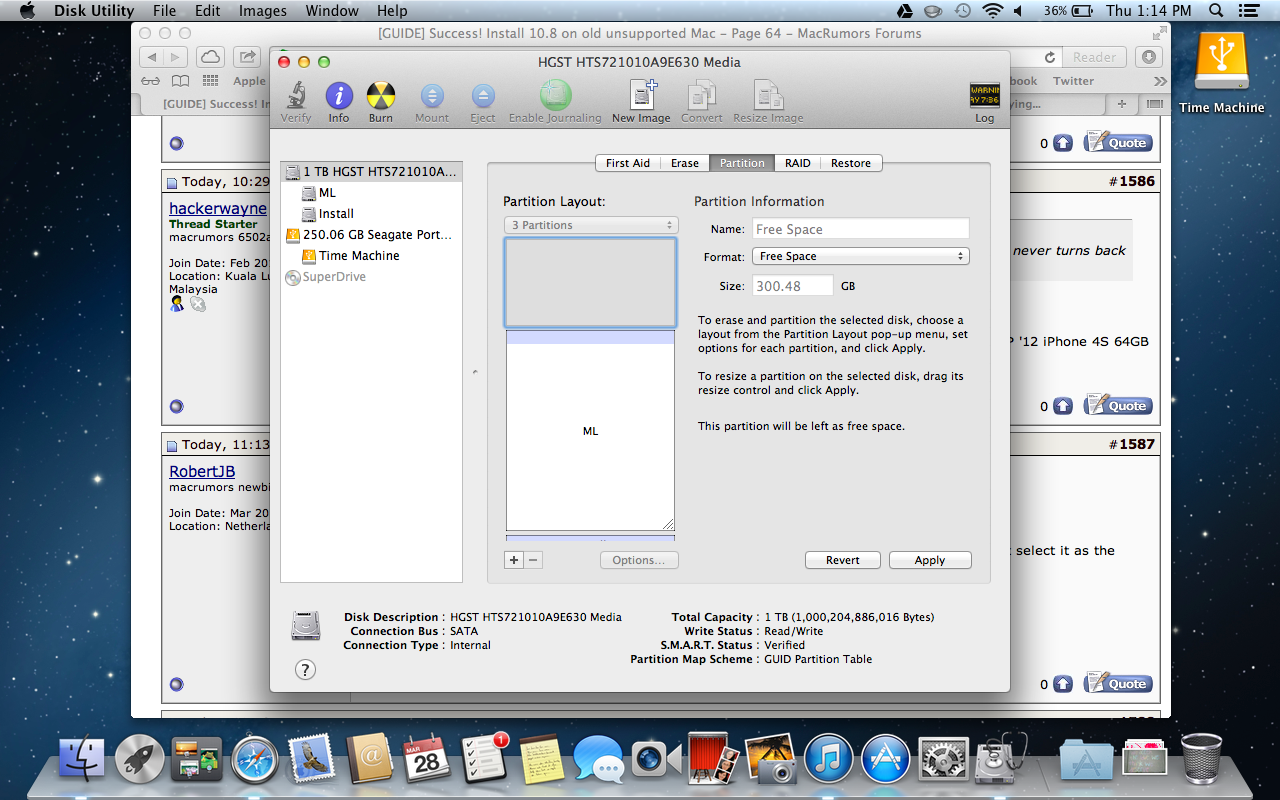Remove partition with the minus button
1280x800 pixels.
(x=534, y=560)
